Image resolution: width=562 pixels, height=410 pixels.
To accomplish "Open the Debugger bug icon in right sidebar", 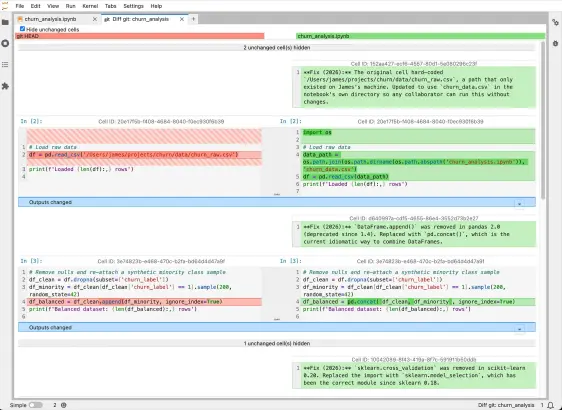I will 555,43.
